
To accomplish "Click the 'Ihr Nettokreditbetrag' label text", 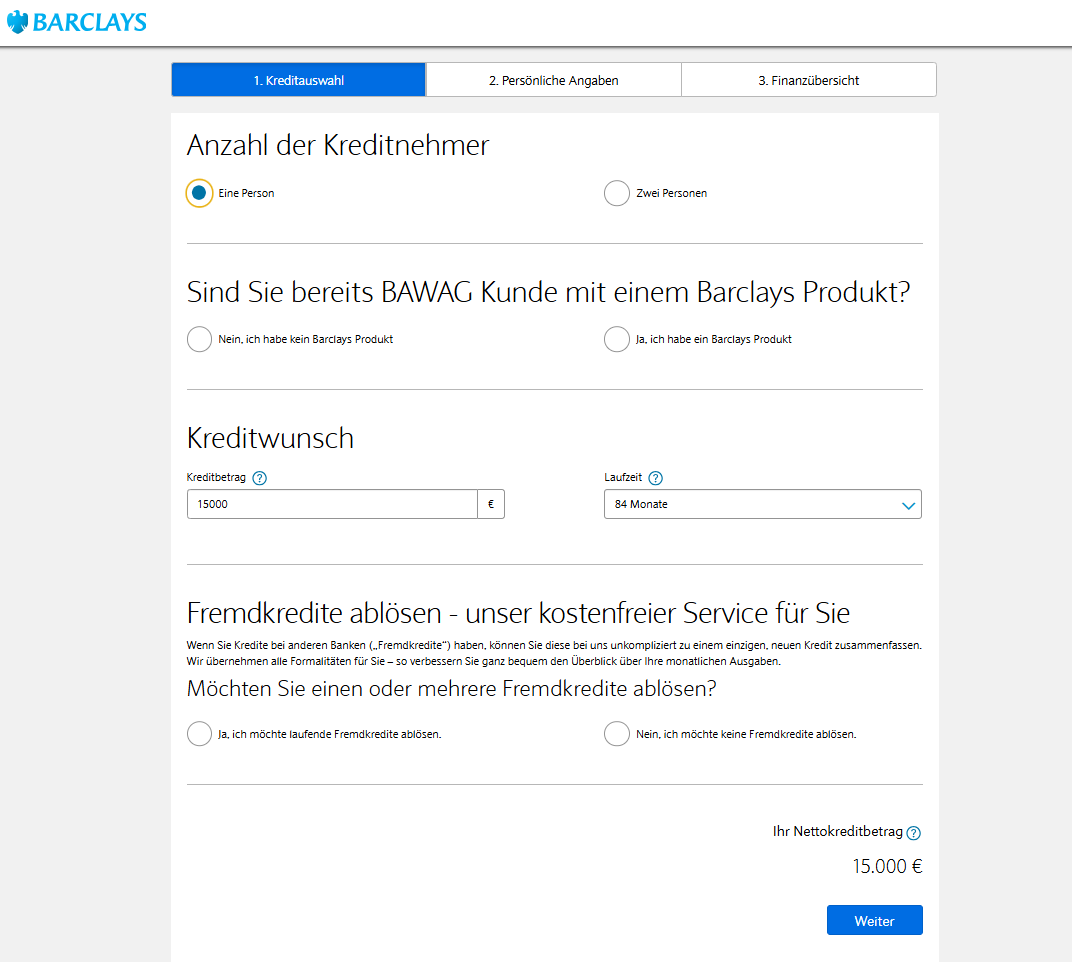I will 838,832.
